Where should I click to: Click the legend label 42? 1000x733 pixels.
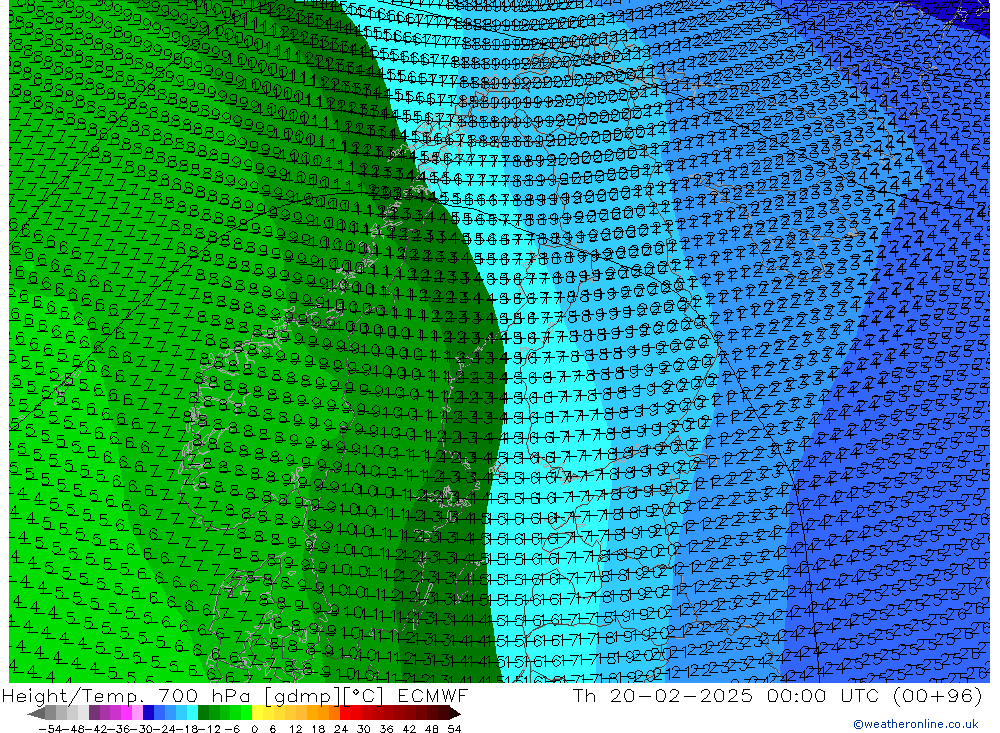click(x=409, y=729)
